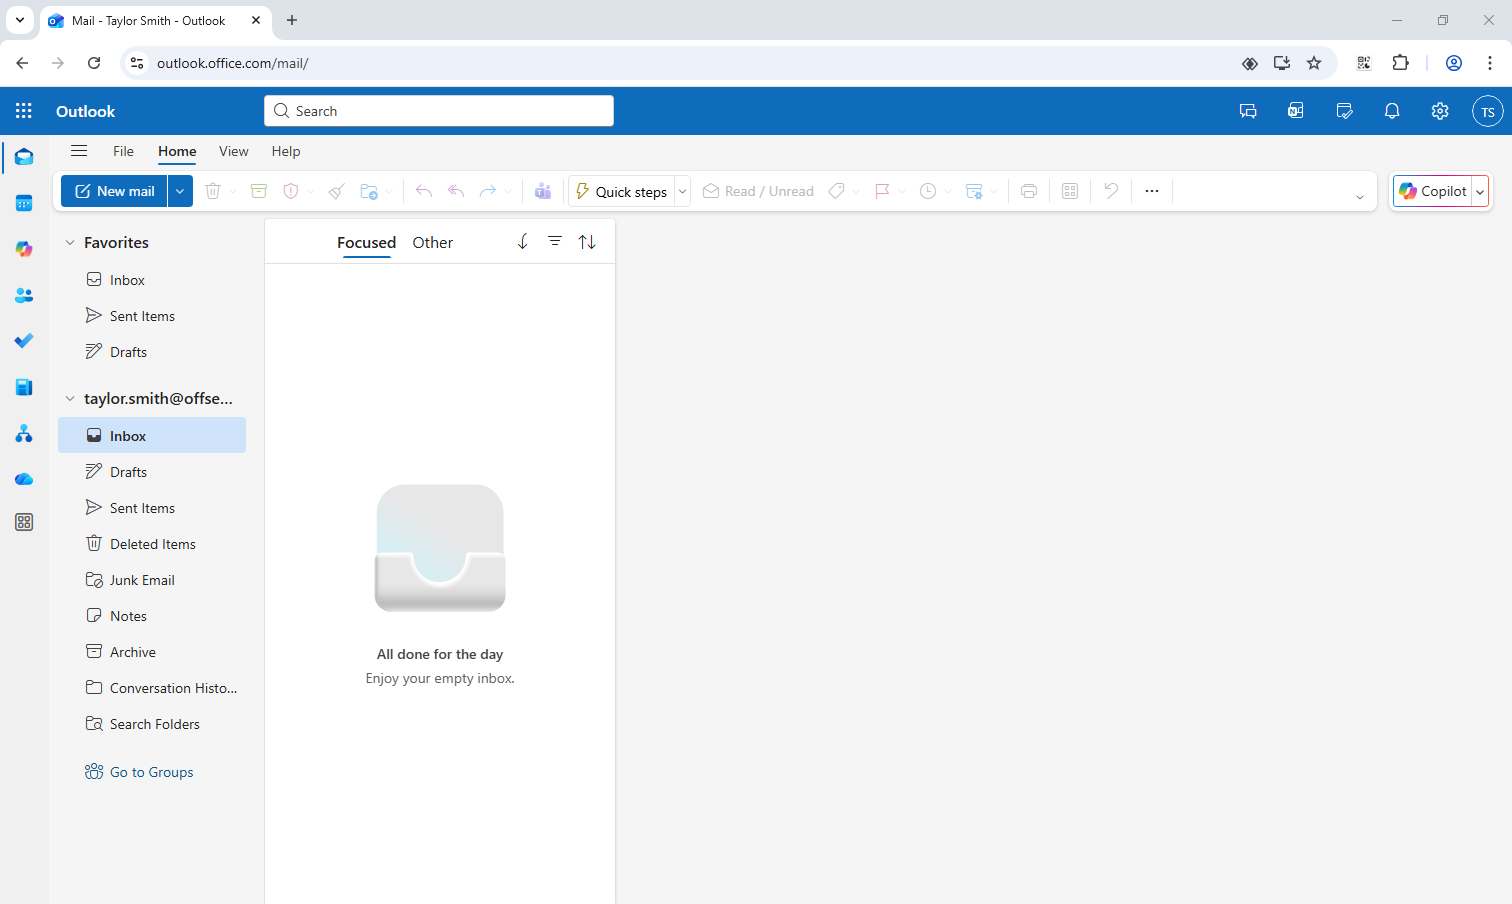Screen dimensions: 1512x904
Task: Click the Office app launcher grid
Action: click(24, 111)
